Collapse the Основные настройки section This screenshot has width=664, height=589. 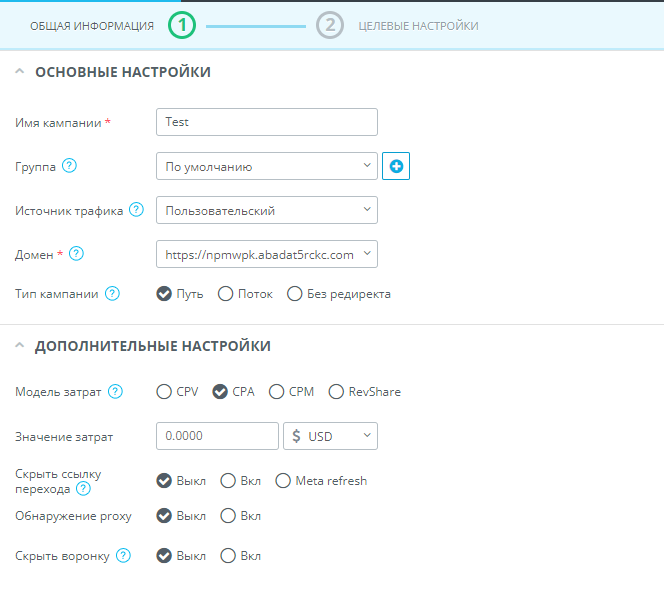[21, 72]
